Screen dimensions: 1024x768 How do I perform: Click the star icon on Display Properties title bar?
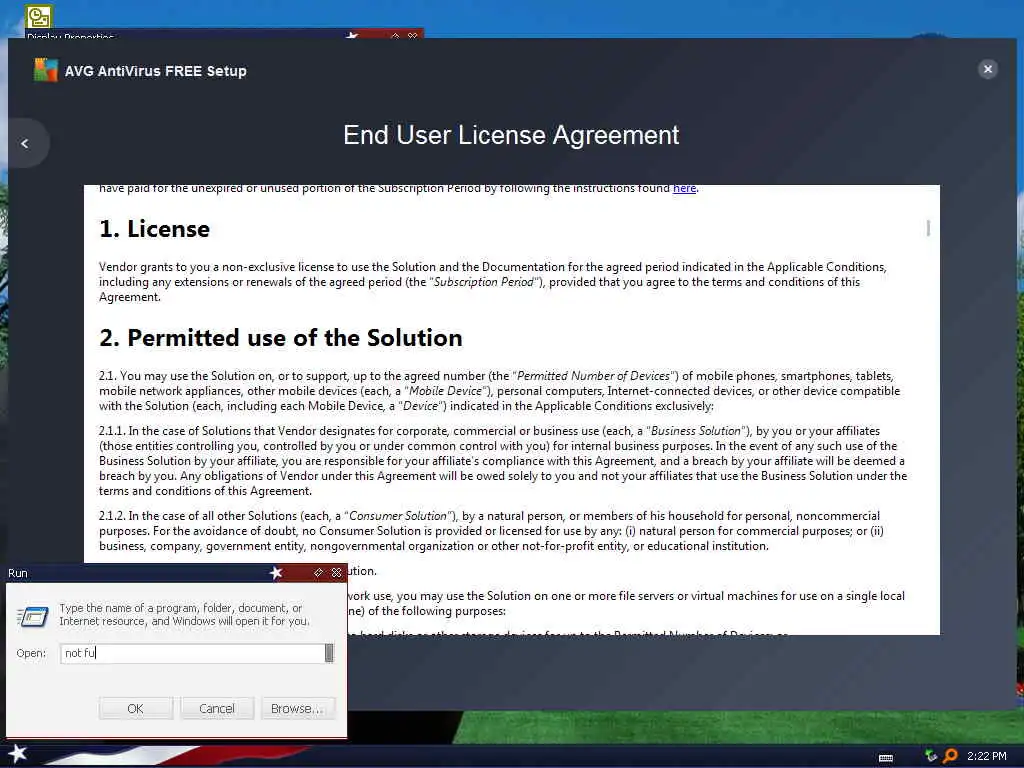[352, 35]
